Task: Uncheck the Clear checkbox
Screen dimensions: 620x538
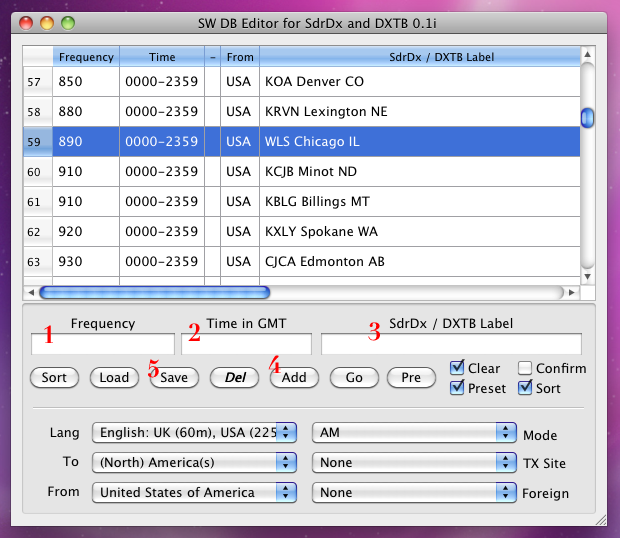Action: 457,368
